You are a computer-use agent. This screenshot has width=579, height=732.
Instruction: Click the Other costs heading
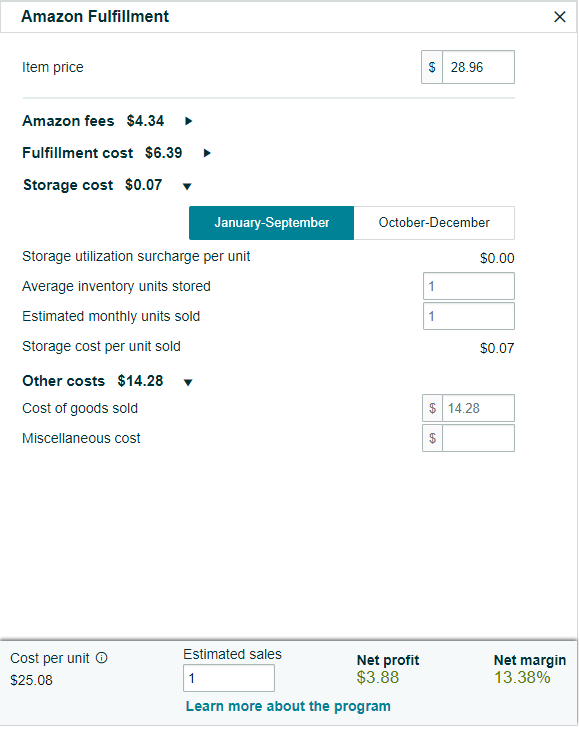64,381
